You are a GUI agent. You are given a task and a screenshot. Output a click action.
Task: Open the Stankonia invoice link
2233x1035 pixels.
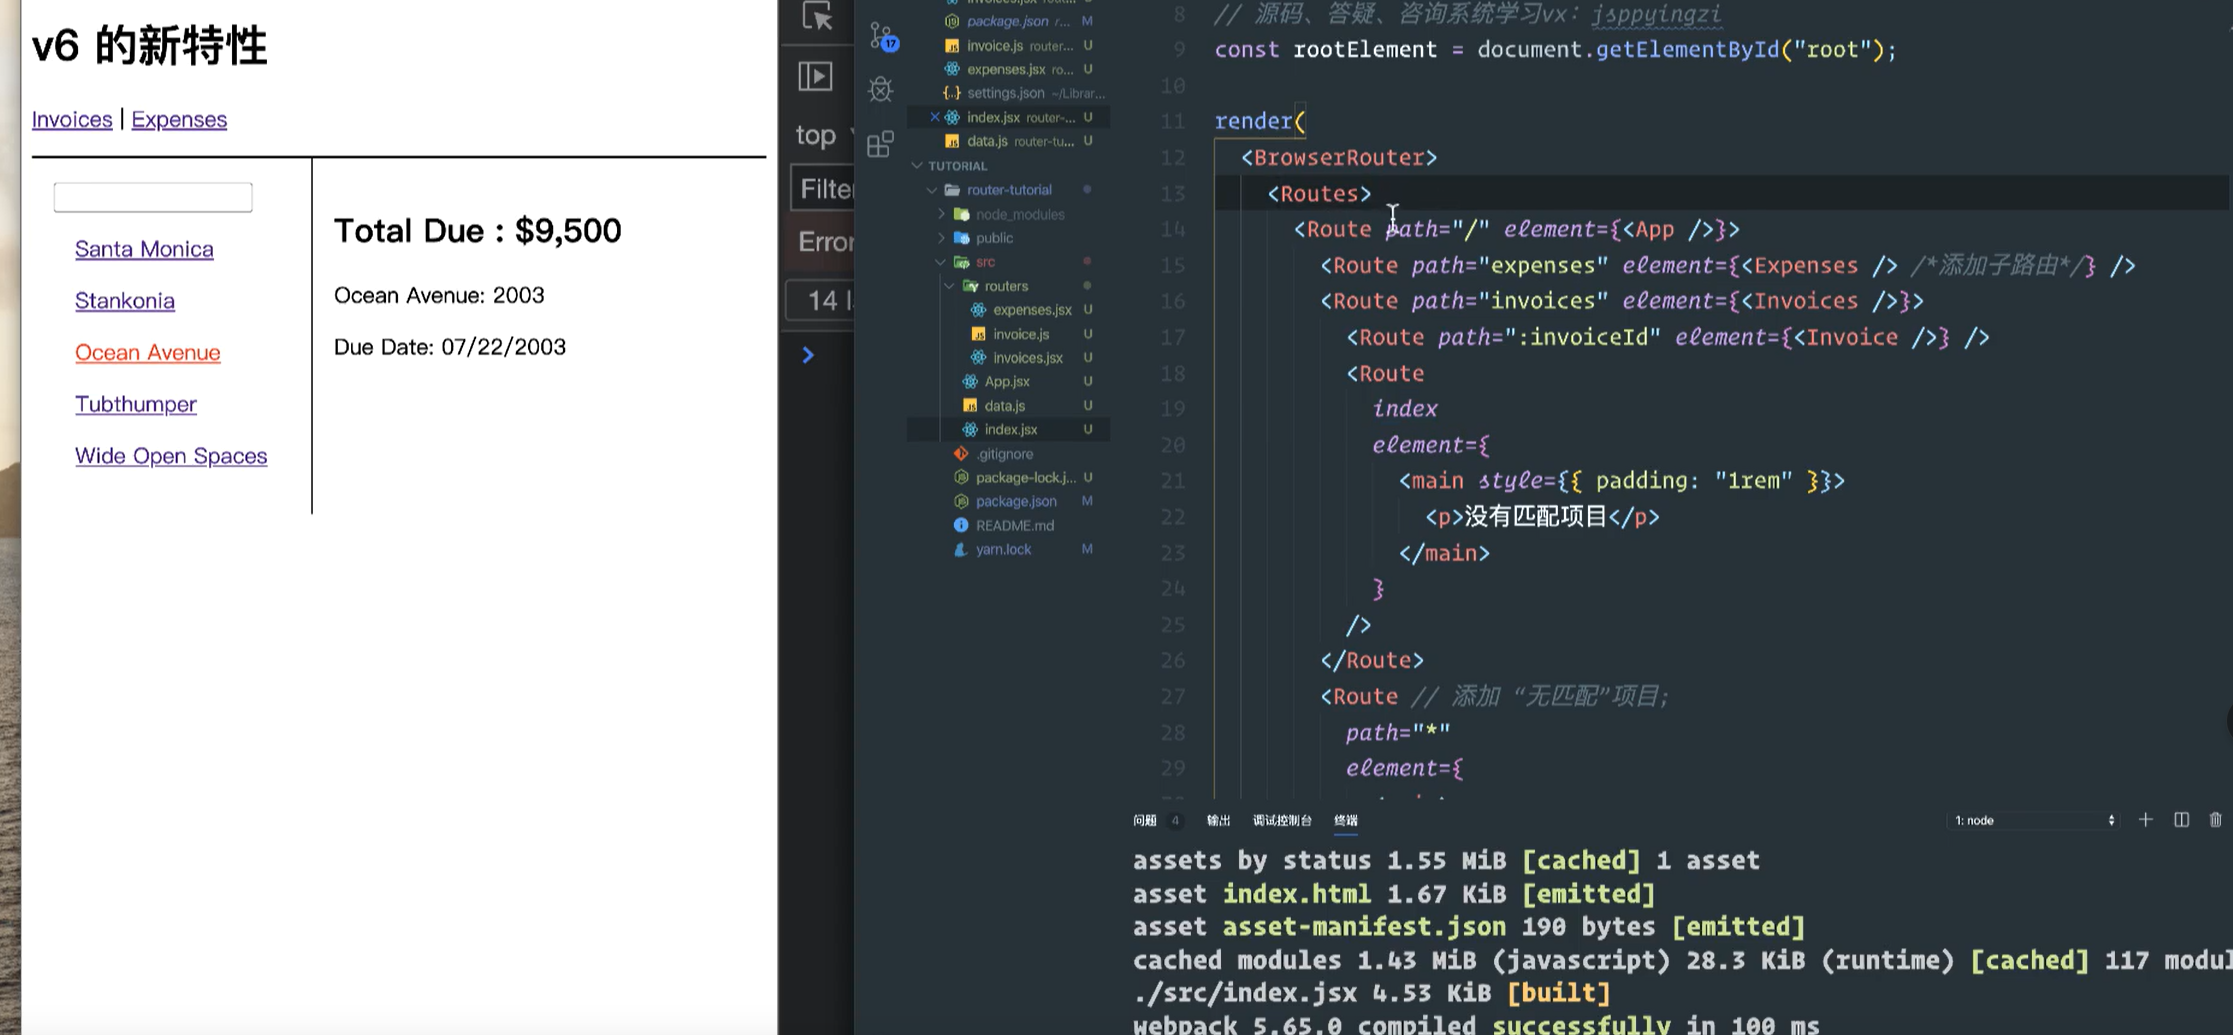pyautogui.click(x=125, y=301)
